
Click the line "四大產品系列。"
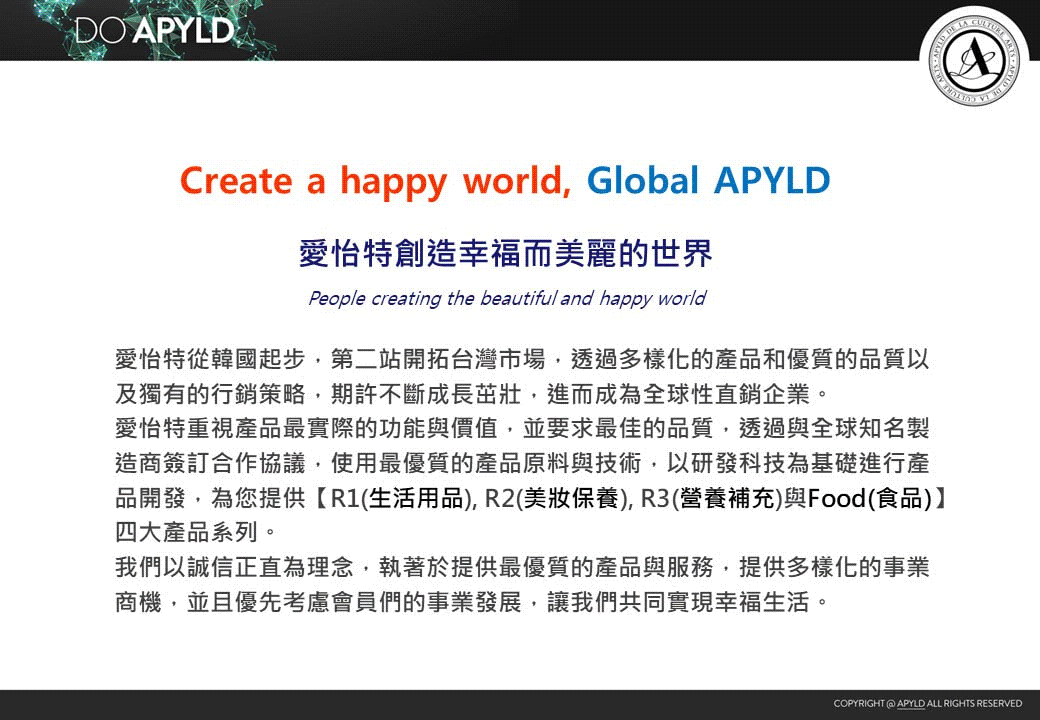[x=196, y=532]
